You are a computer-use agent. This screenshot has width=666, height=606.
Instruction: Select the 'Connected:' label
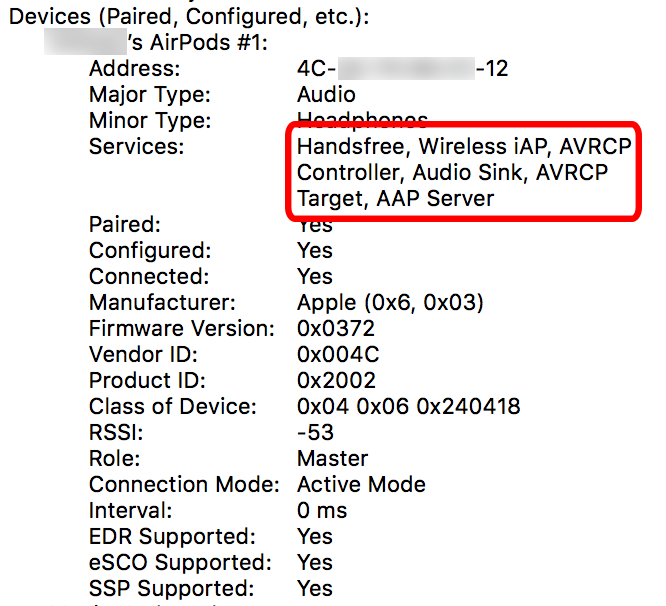[149, 276]
